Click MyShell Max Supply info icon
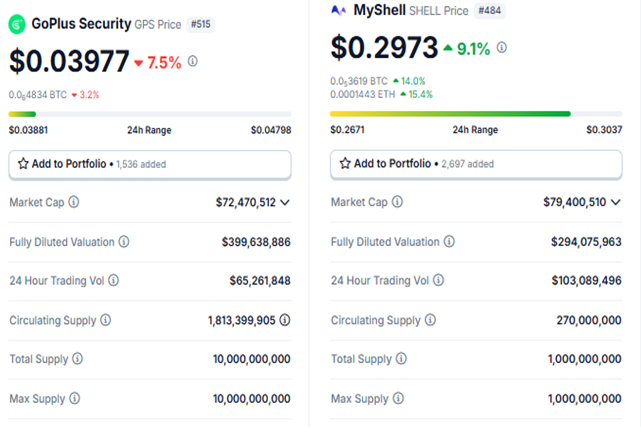The image size is (641, 432). (396, 399)
